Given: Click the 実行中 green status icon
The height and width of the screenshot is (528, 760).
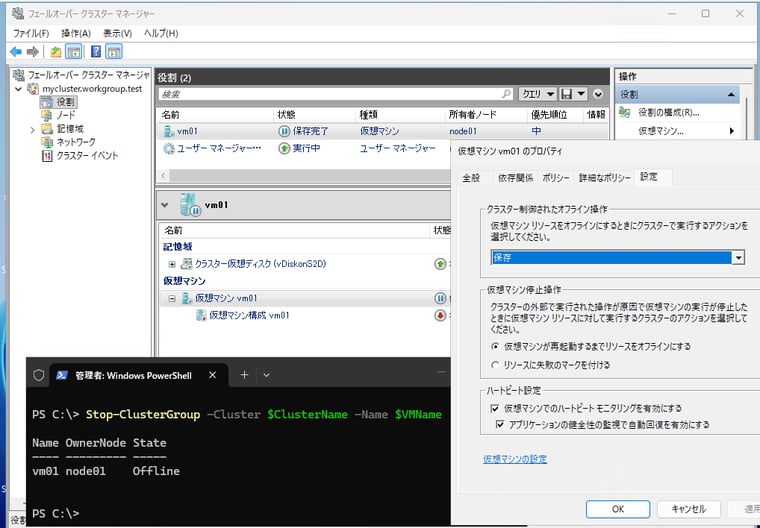Looking at the screenshot, I should 284,148.
